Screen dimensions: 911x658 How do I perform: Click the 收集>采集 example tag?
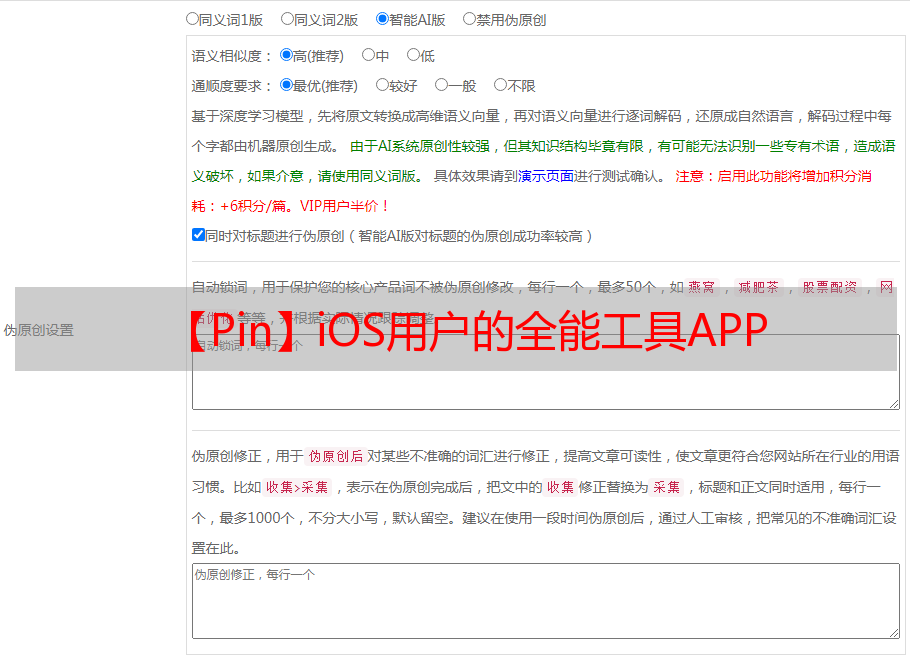(x=297, y=487)
